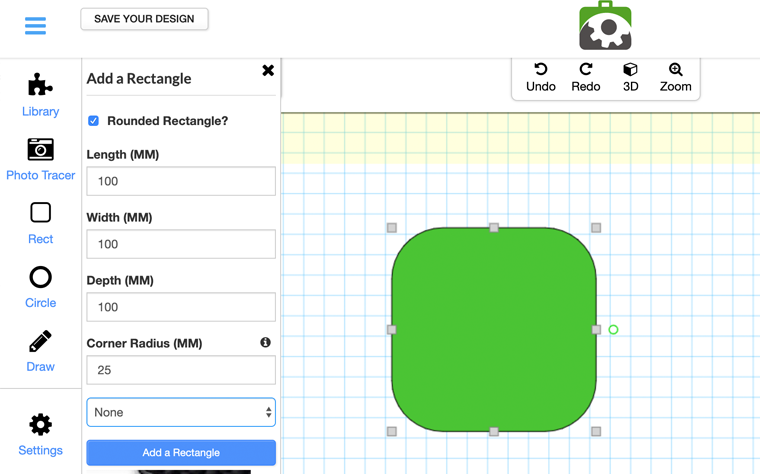Click the blue Add a Rectangle button

point(181,453)
